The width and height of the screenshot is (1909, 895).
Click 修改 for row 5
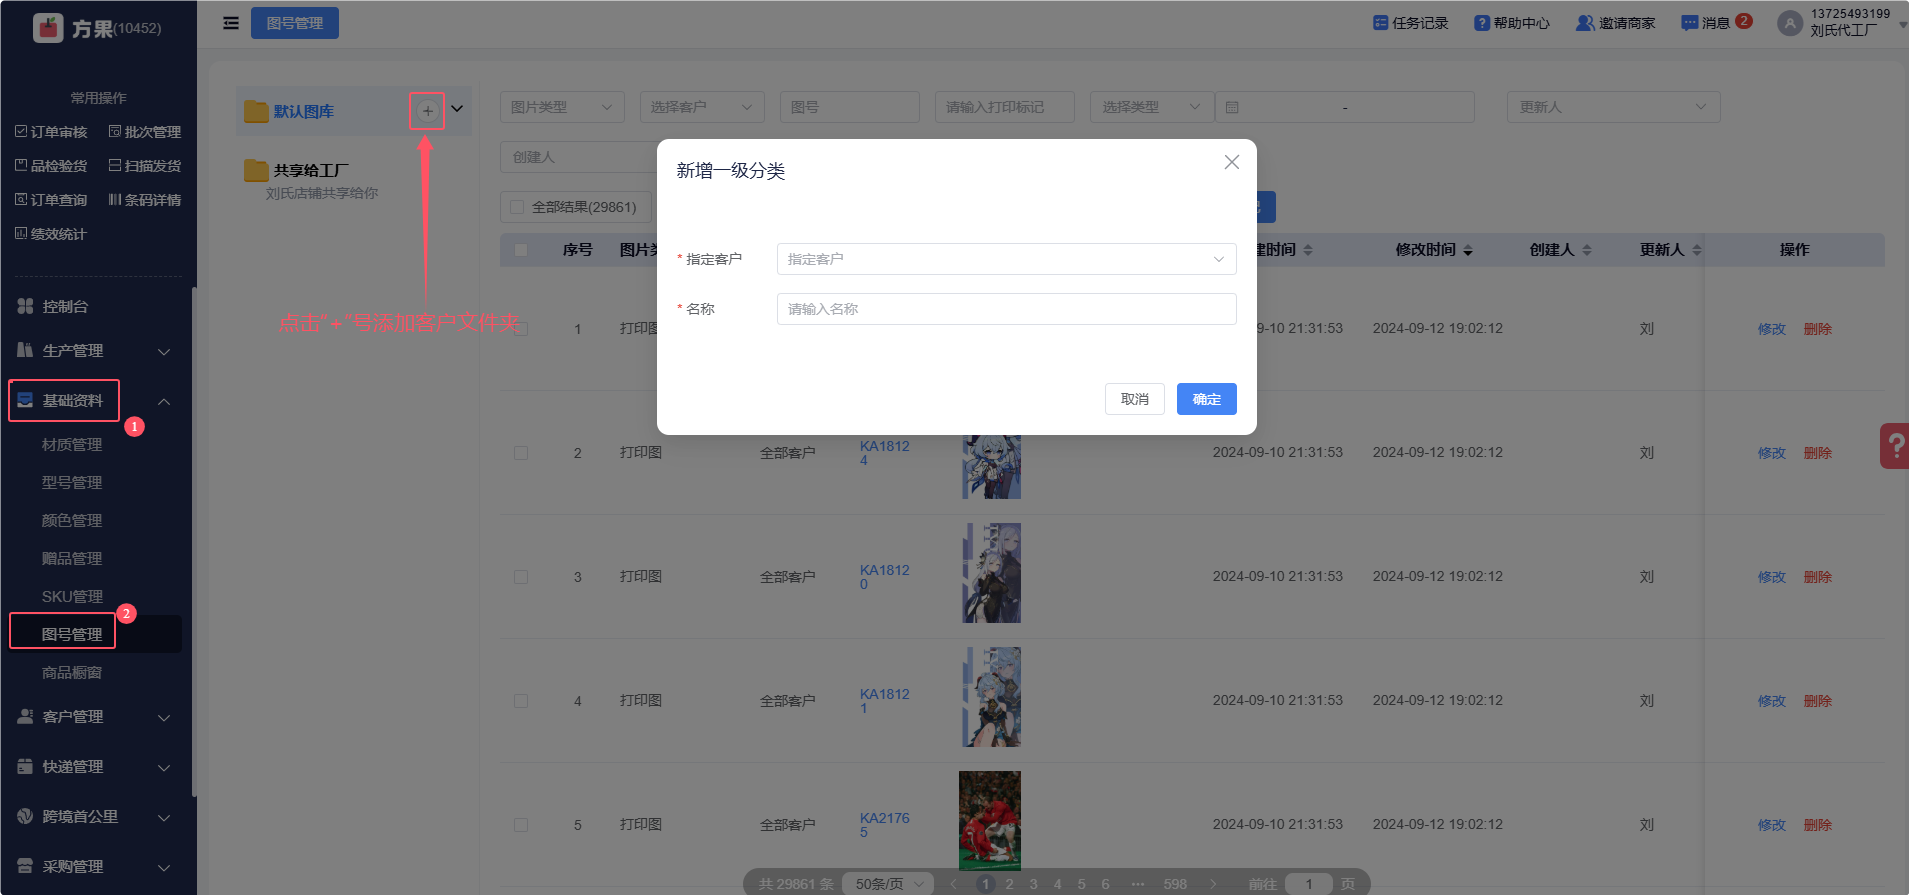pos(1772,825)
